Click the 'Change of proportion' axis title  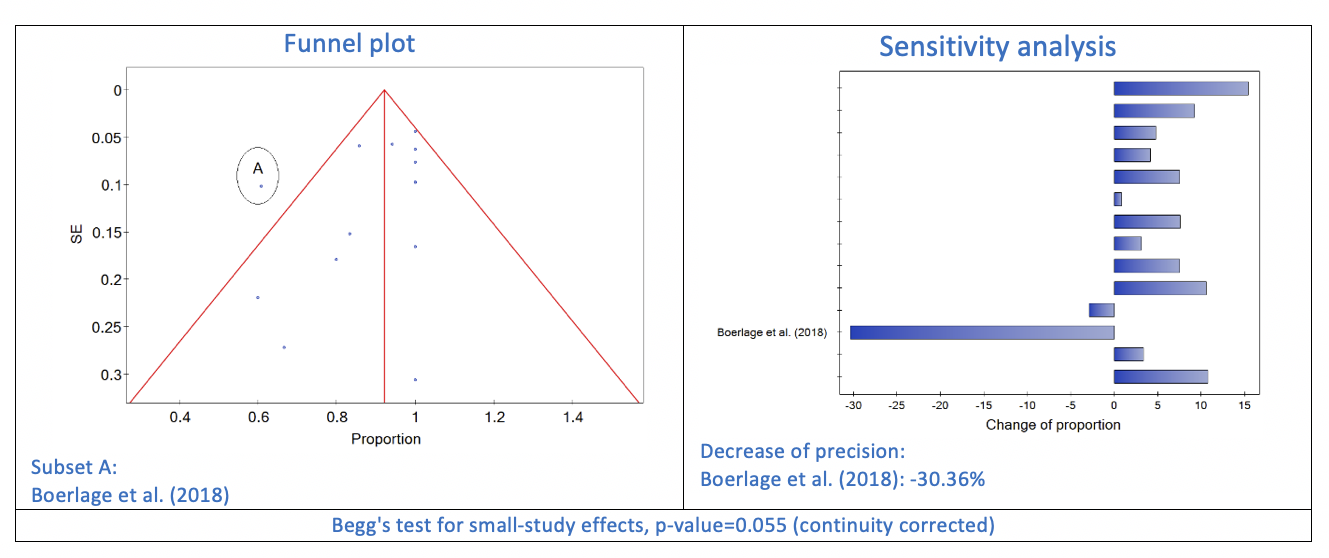(x=1053, y=425)
